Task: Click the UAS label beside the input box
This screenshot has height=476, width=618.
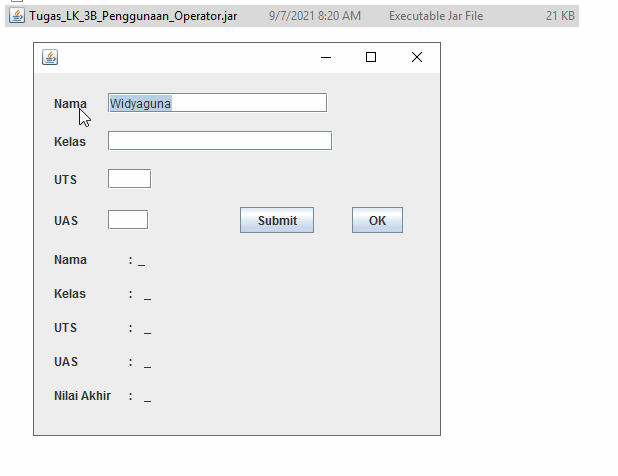Action: click(x=66, y=221)
